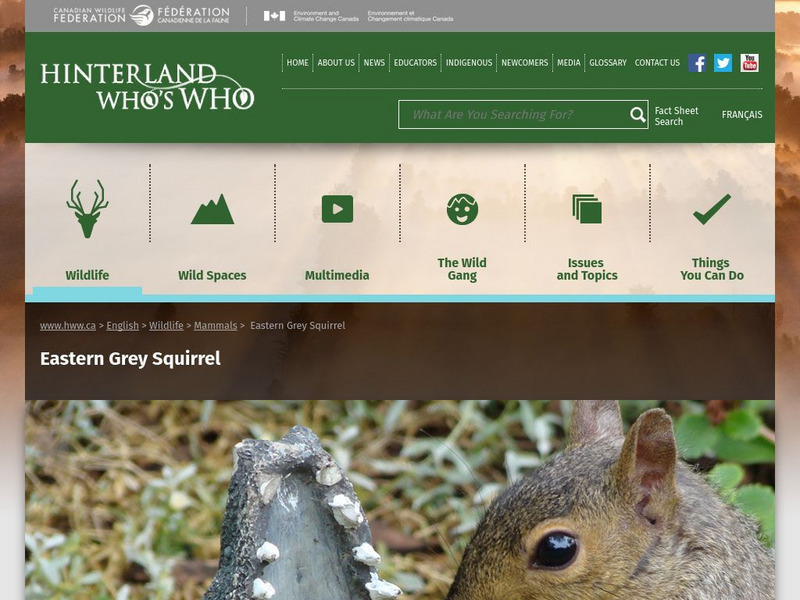Switch the site language to FRANÇAIS
The height and width of the screenshot is (600, 800).
point(741,115)
